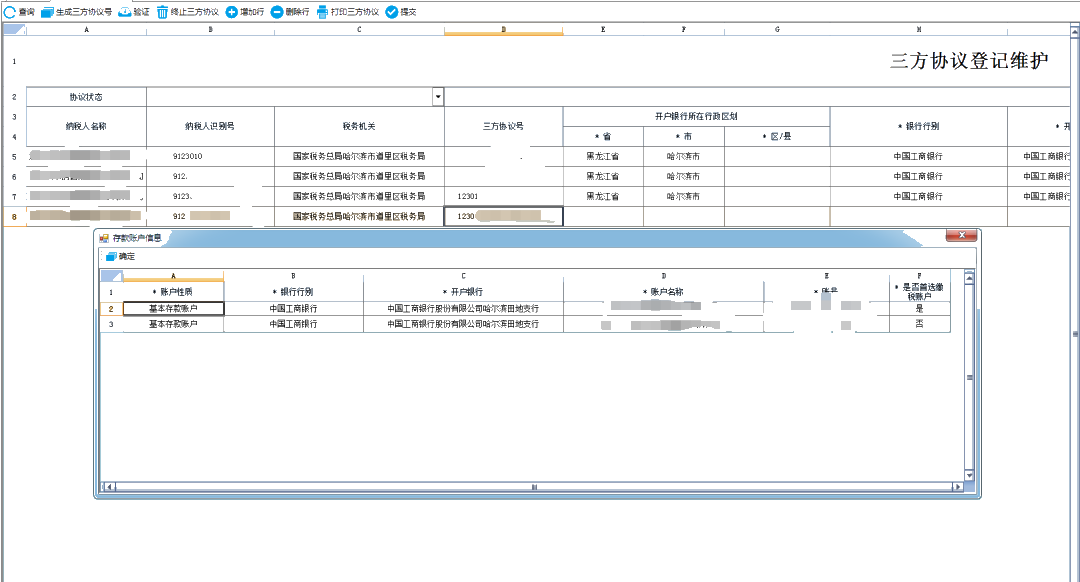The height and width of the screenshot is (582, 1080).
Task: Click 中国工商银行 in dialog row 2
Action: click(x=293, y=309)
